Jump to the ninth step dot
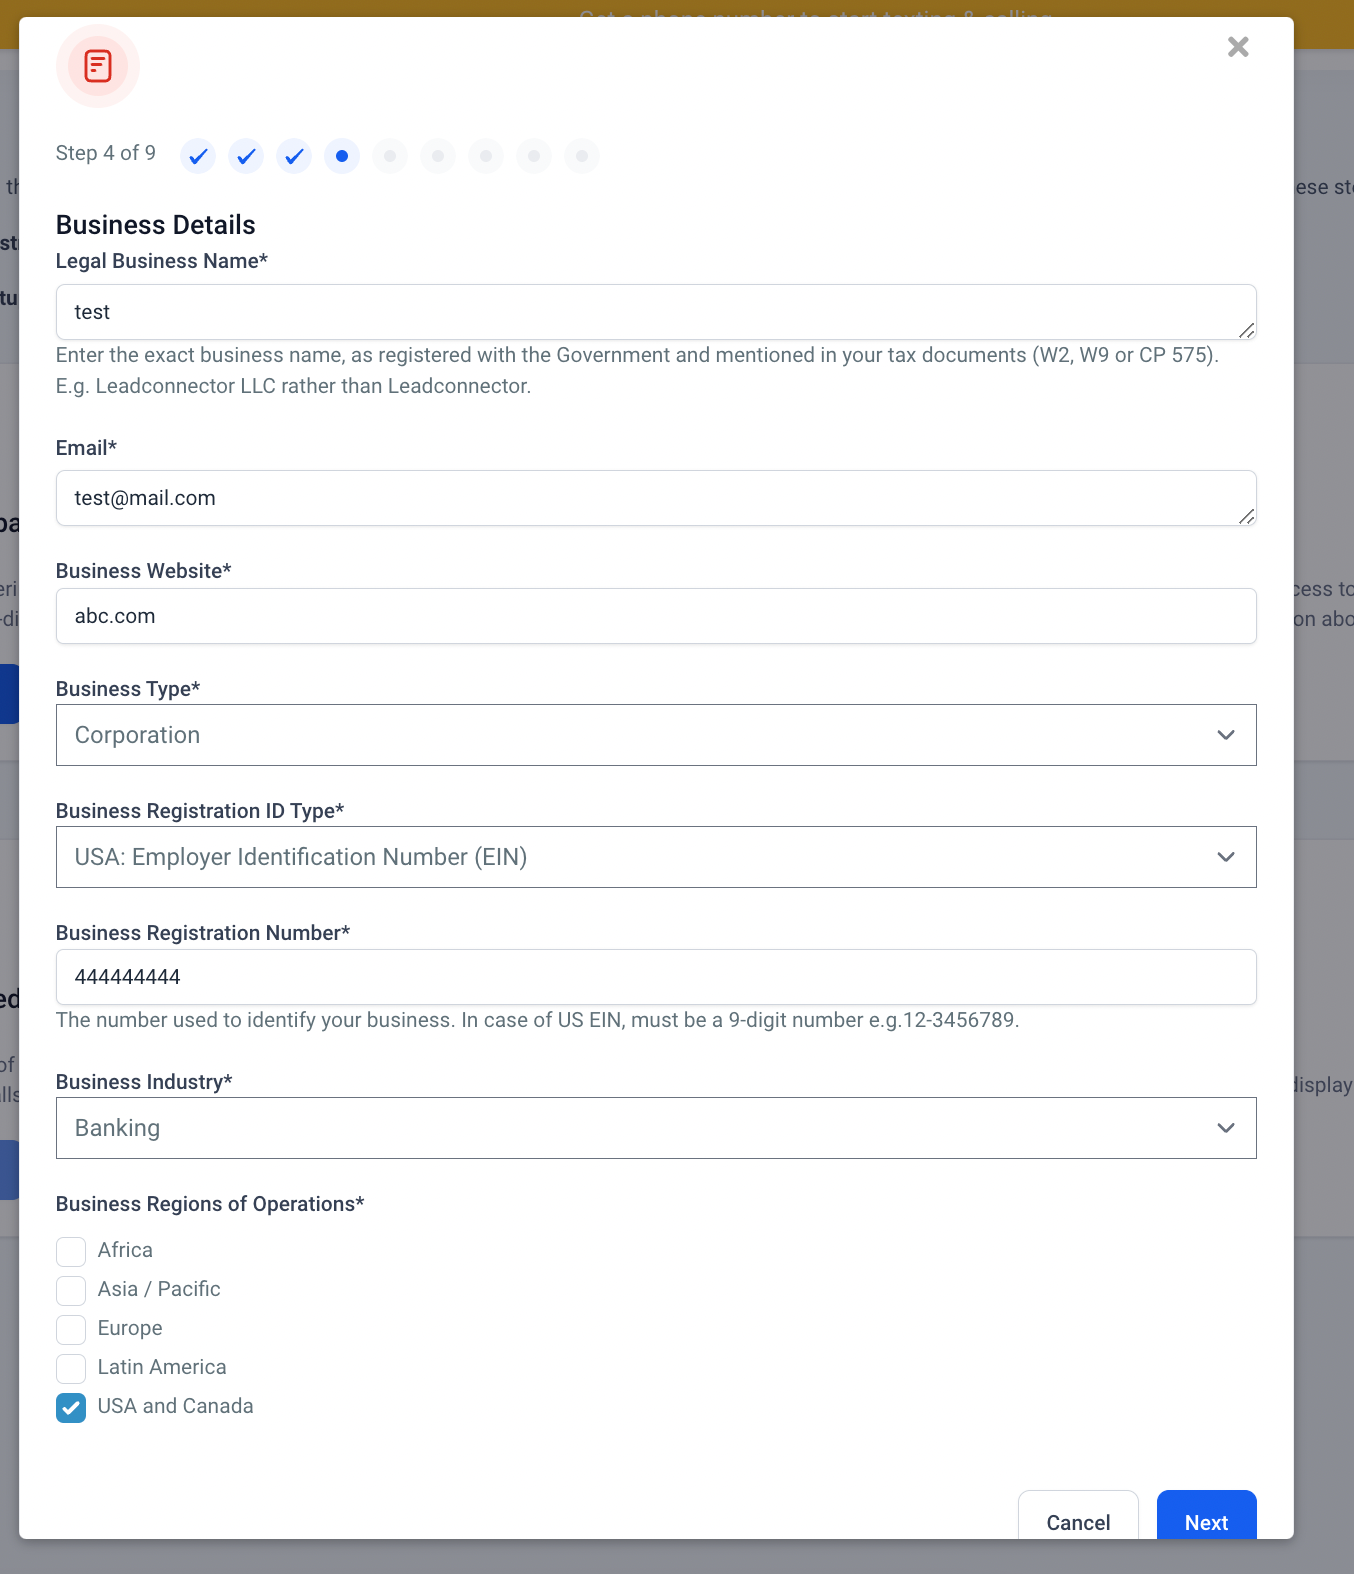1354x1574 pixels. coord(582,156)
